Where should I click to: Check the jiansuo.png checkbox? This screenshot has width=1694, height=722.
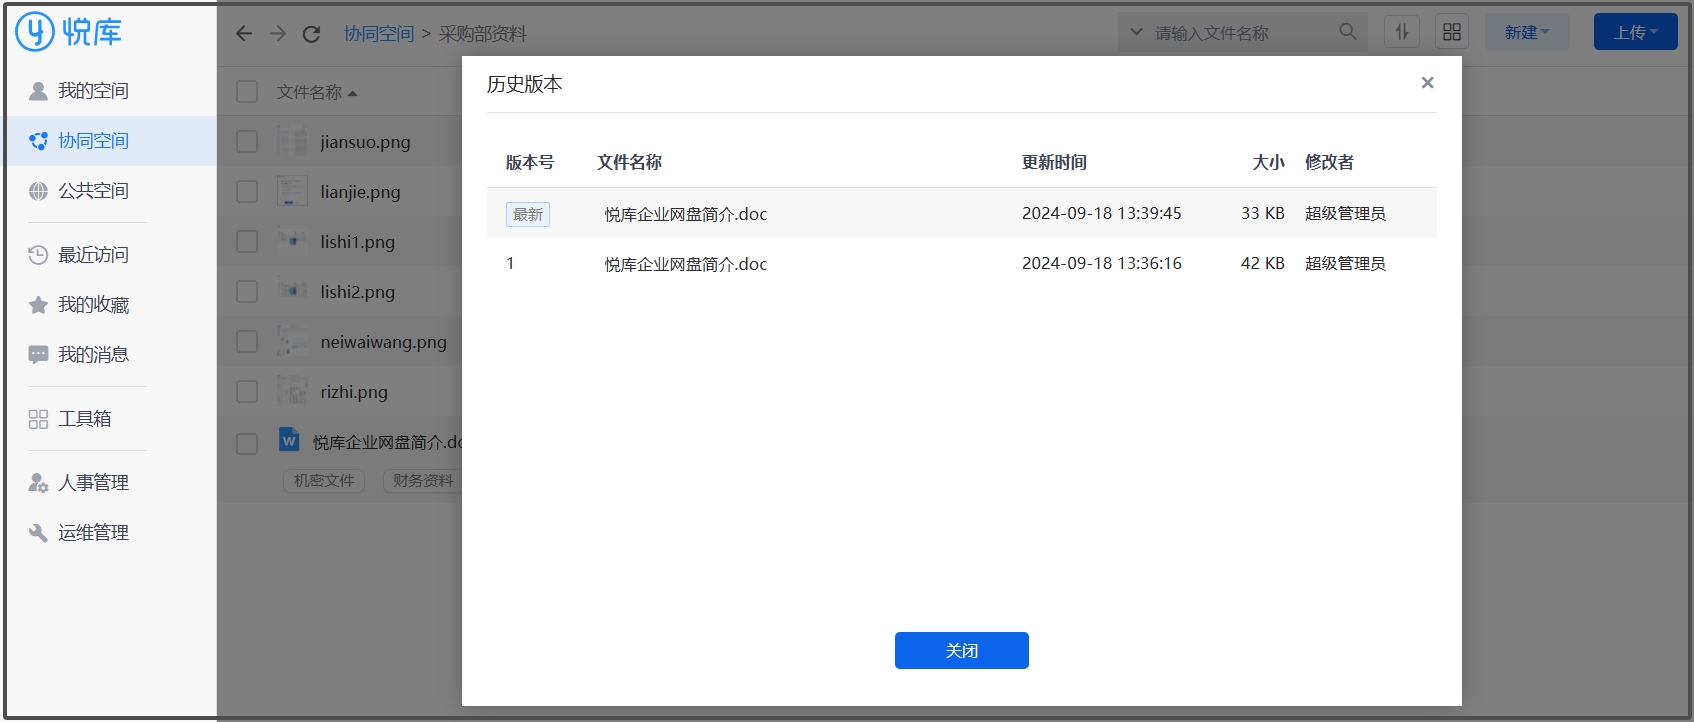[x=247, y=142]
